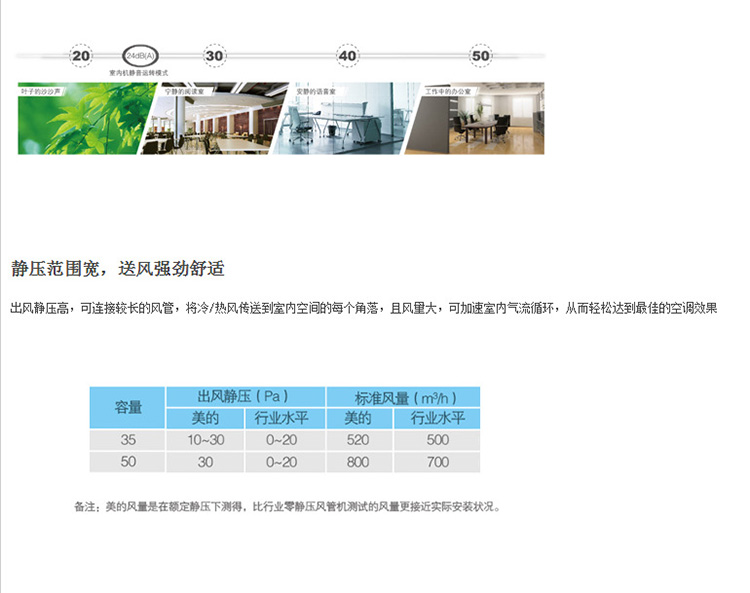Select the 800 airflow value cell
The image size is (750, 593).
click(358, 462)
